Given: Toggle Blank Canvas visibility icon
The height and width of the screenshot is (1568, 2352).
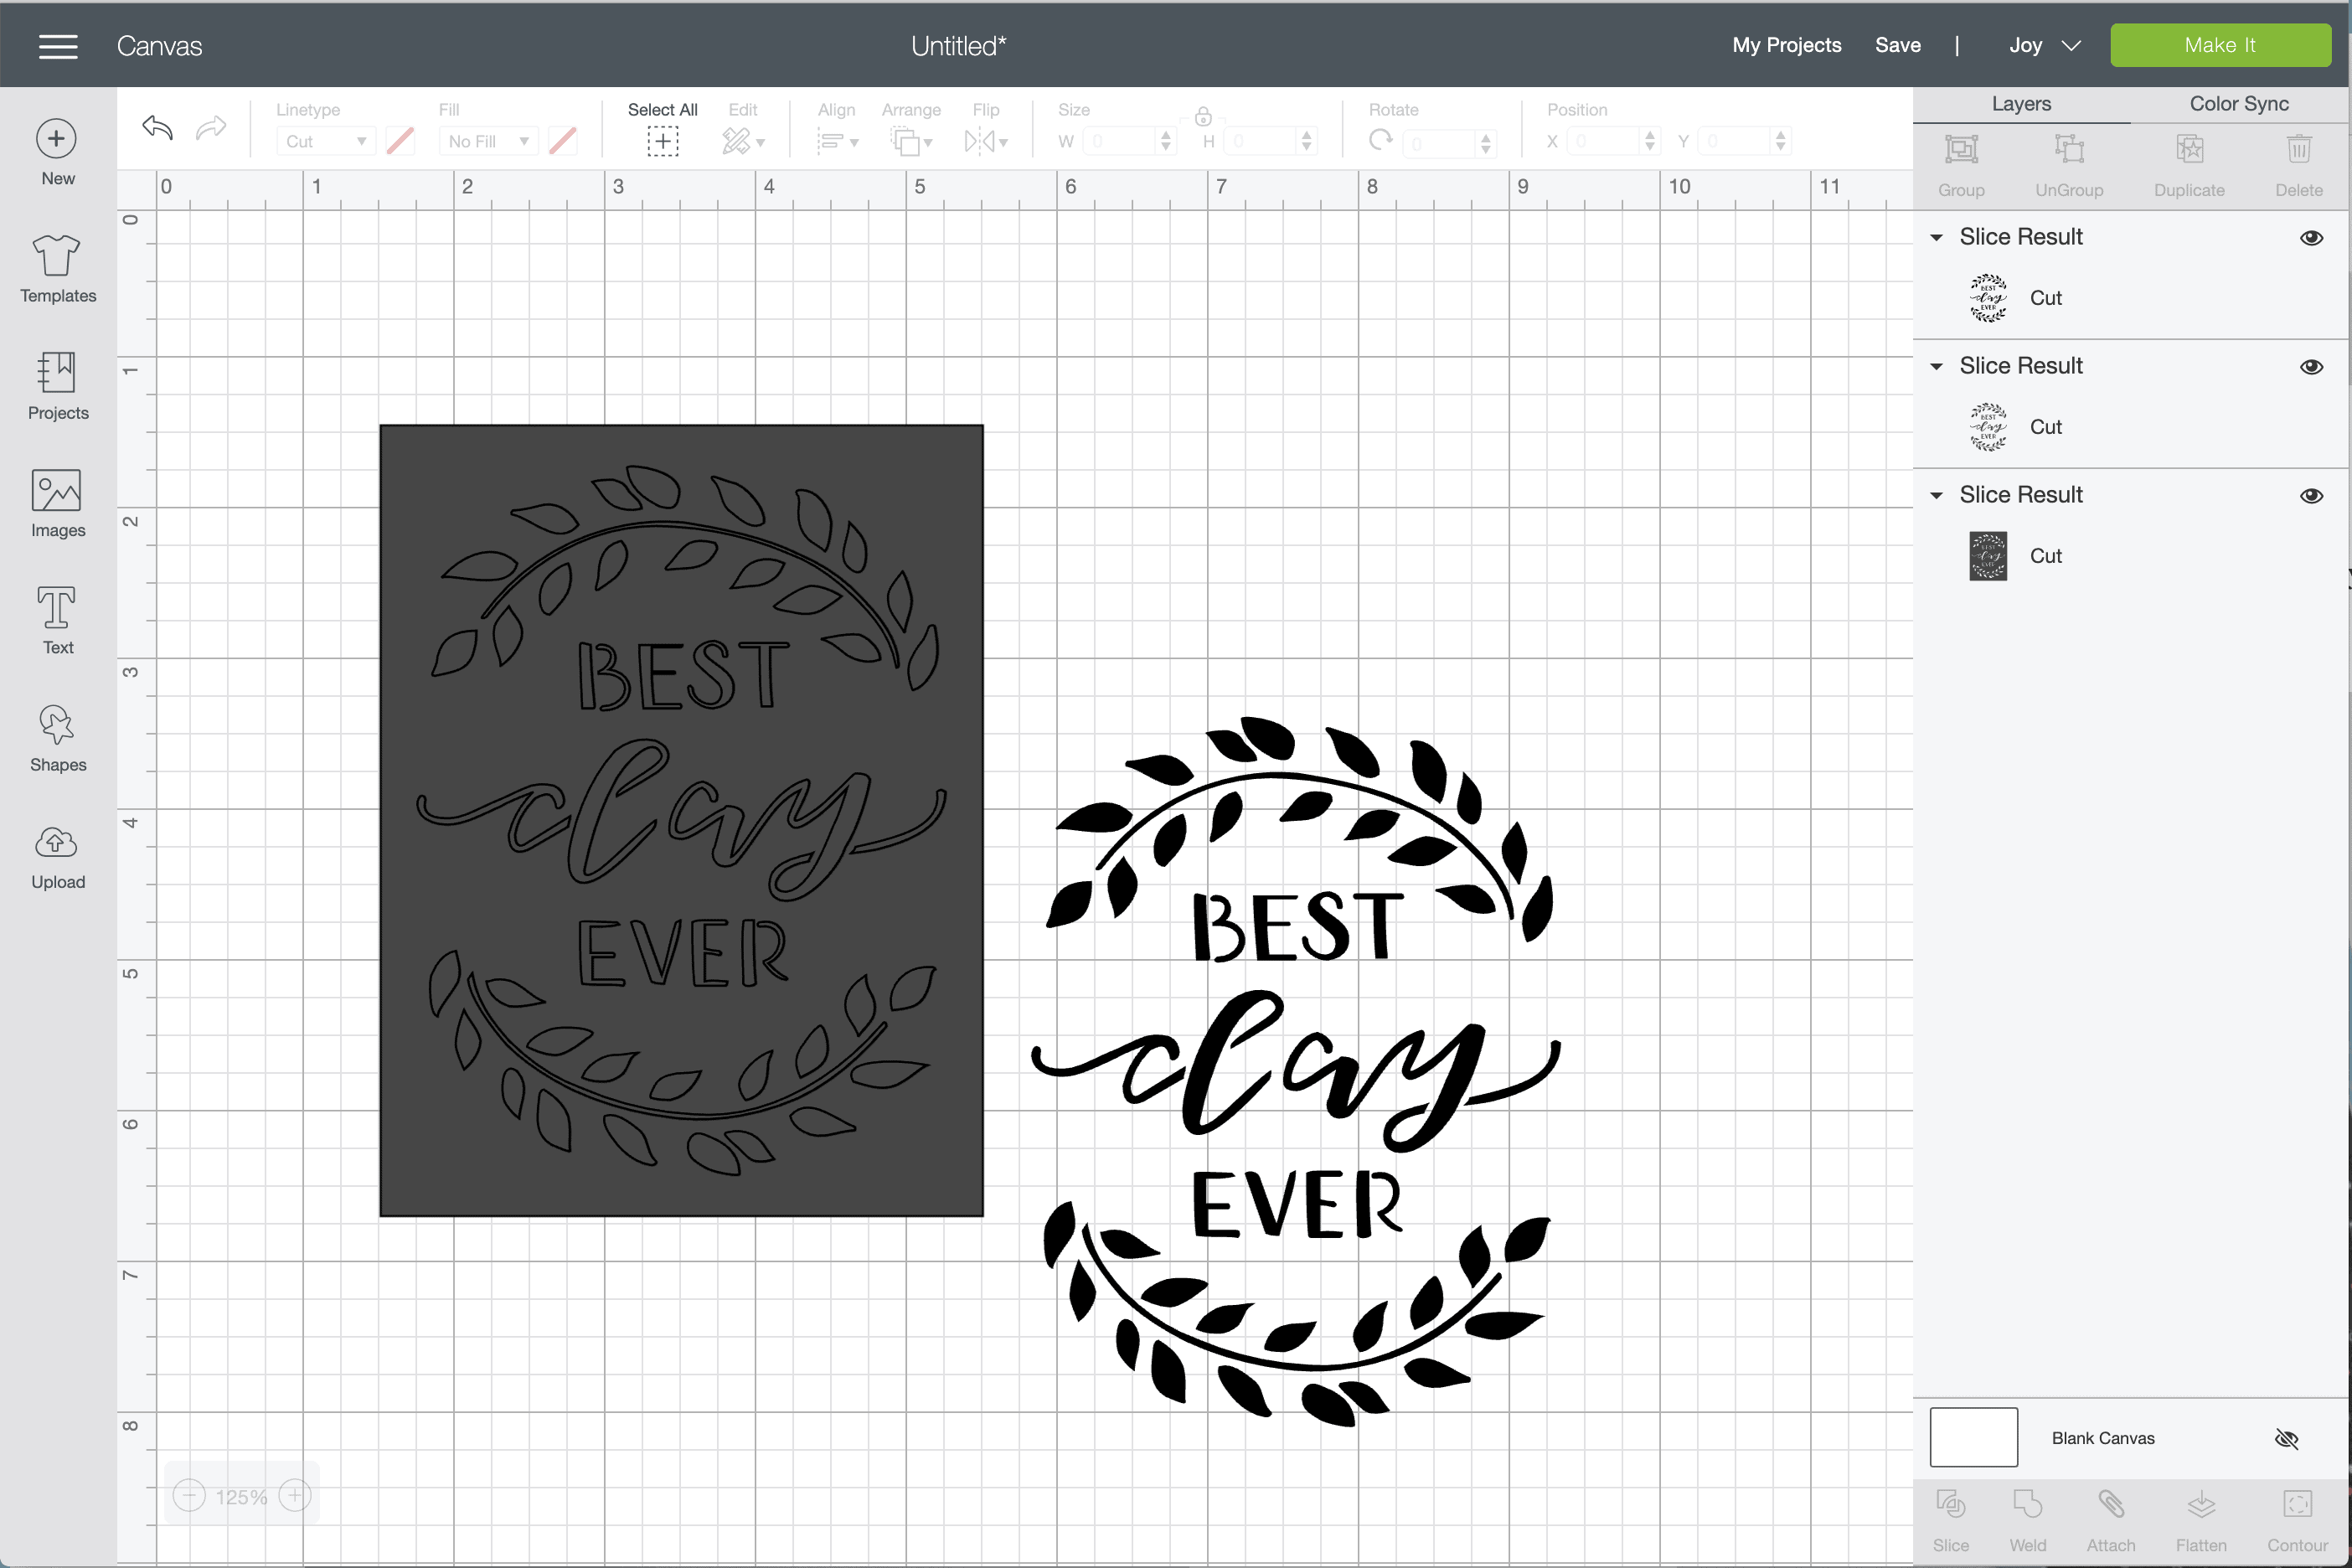Looking at the screenshot, I should 2286,1438.
